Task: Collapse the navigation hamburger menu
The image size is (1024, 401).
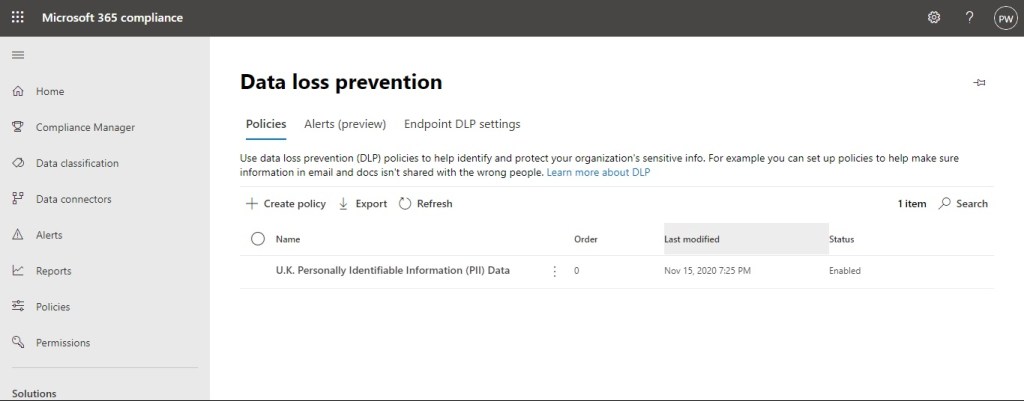Action: point(17,54)
